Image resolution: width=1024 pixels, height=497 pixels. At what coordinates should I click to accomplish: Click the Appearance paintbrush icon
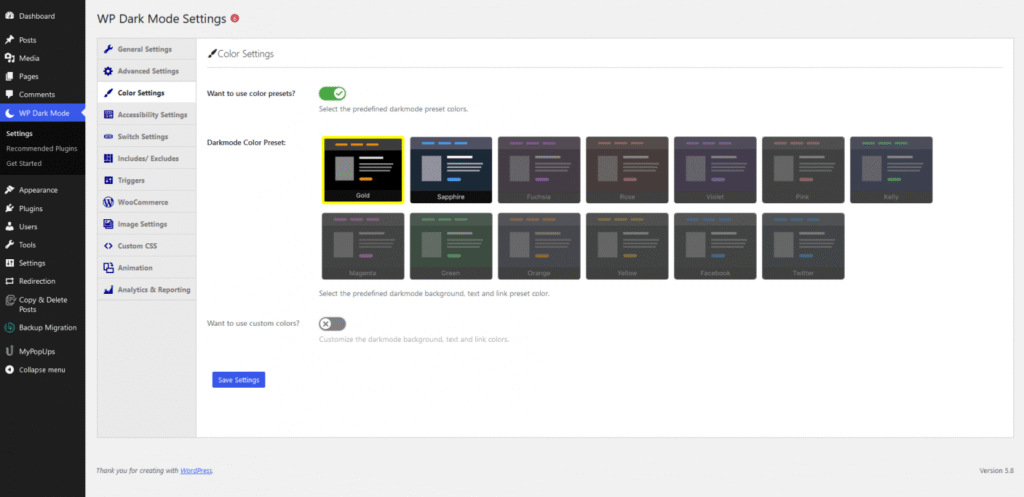[9, 190]
